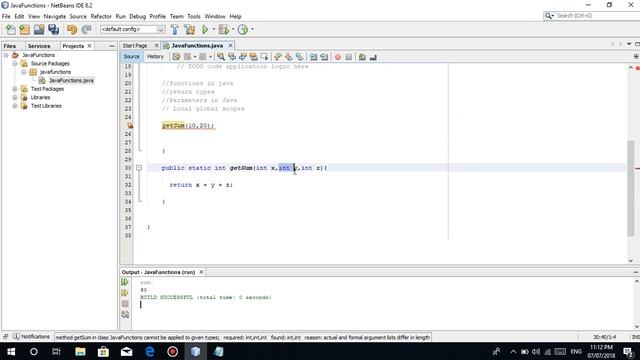Open Microsoft Edge from the taskbar

(150, 351)
